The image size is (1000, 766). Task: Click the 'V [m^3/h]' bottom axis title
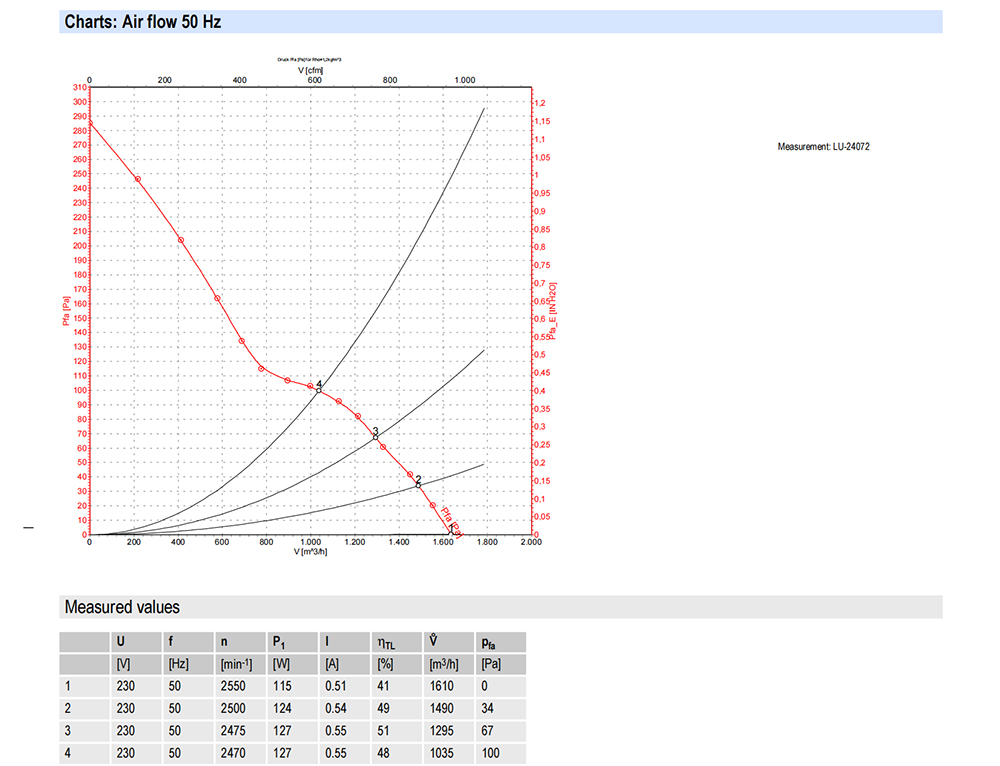(x=311, y=551)
